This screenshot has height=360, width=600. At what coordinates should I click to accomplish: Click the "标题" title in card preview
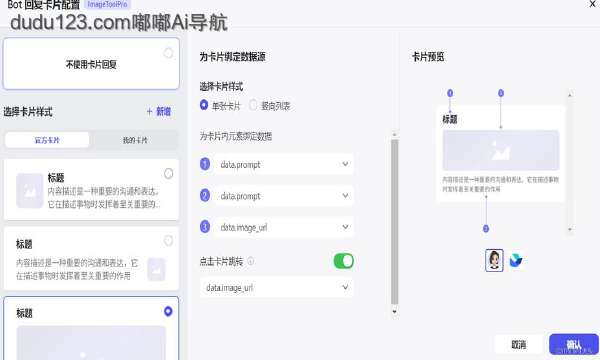(x=450, y=119)
